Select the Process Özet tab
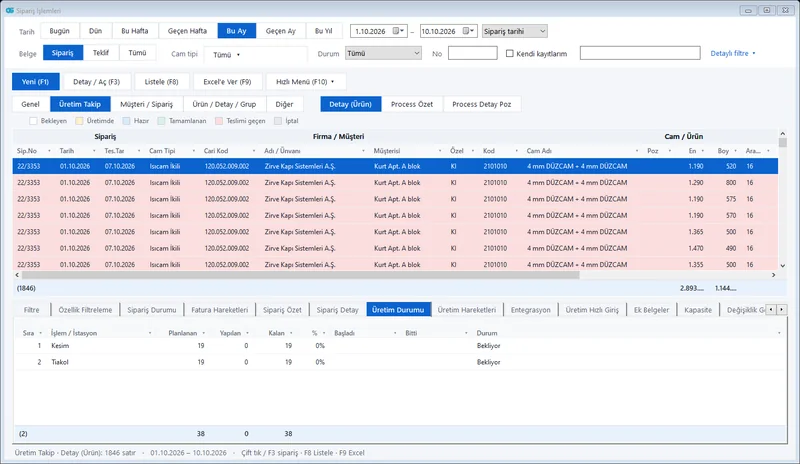Viewport: 800px width, 464px height. coord(412,104)
